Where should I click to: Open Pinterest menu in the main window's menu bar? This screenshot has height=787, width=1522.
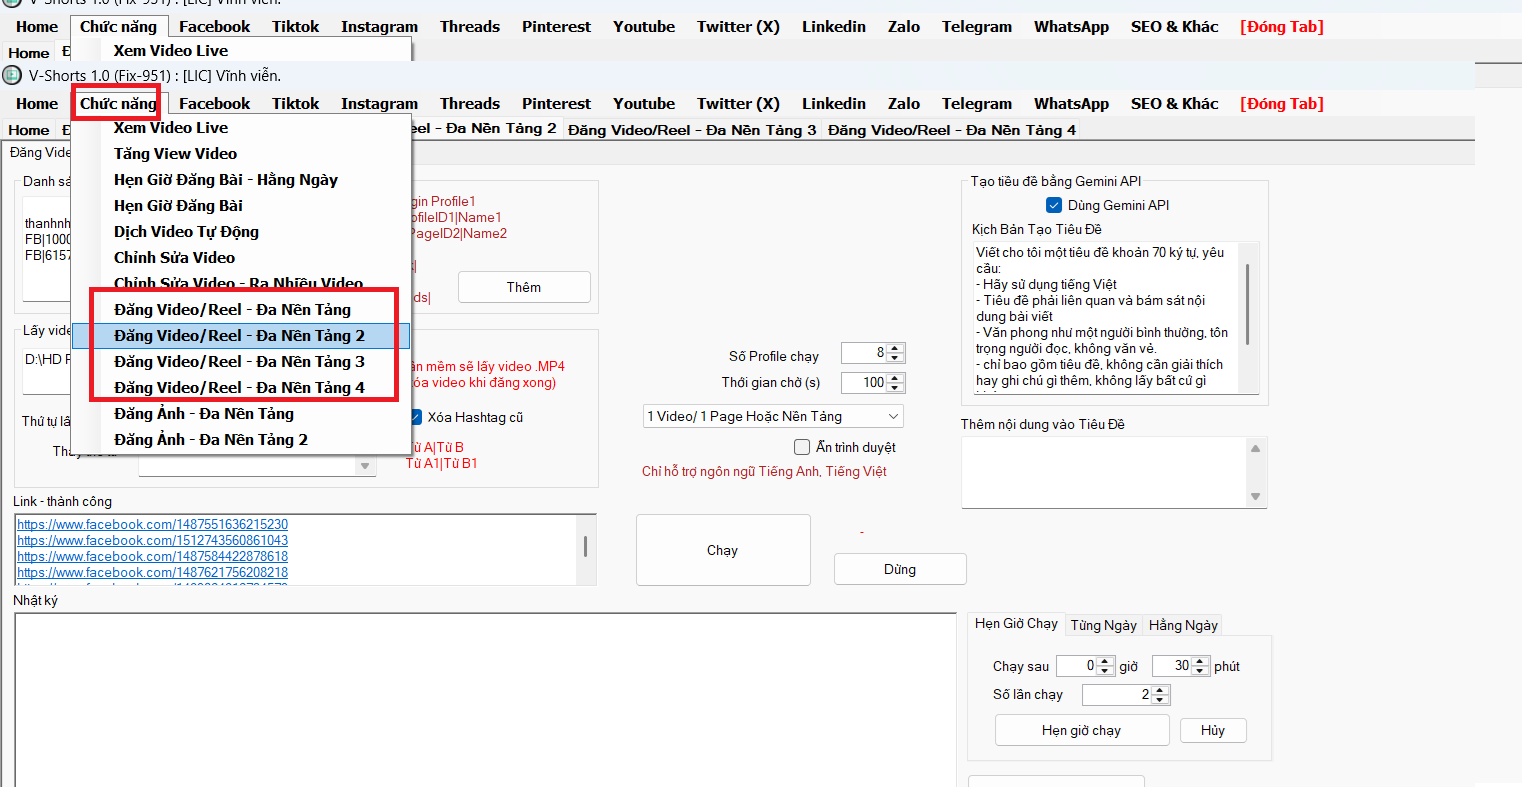coord(557,104)
